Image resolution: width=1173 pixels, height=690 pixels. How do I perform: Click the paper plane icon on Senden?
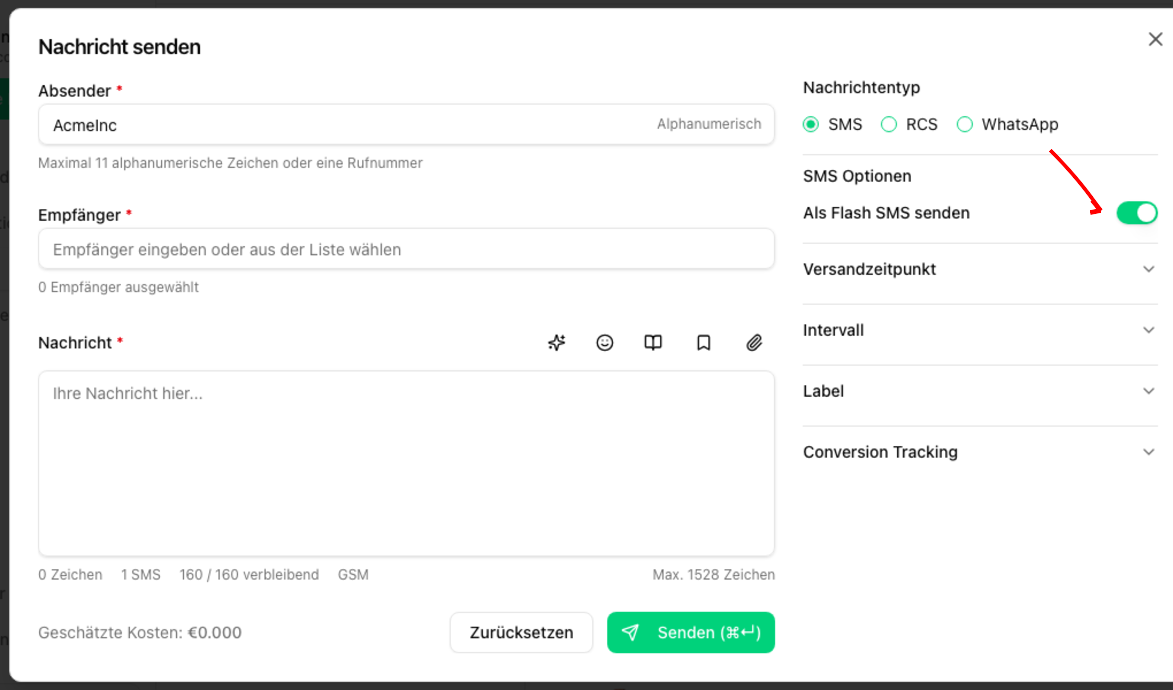pos(631,632)
